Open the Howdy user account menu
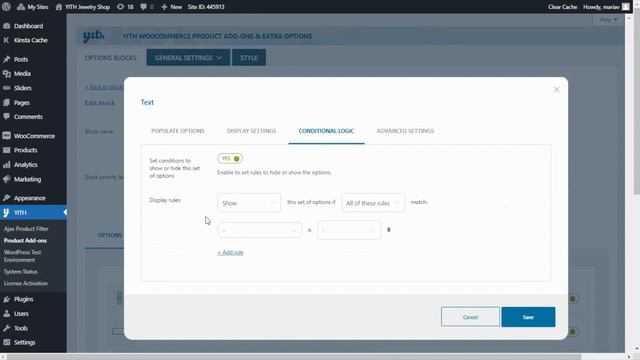 coord(606,7)
